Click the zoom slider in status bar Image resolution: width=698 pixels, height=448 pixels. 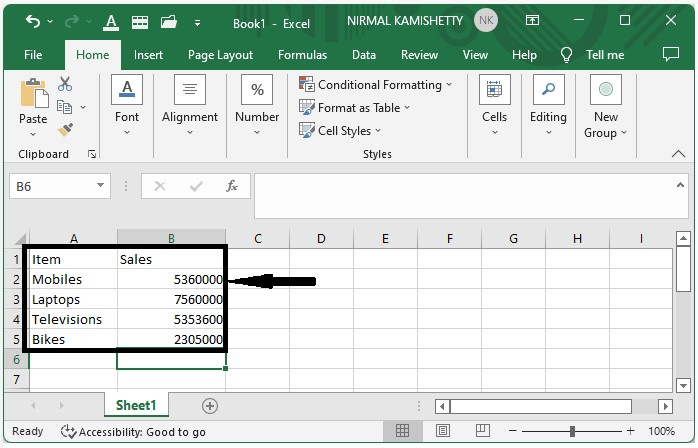572,431
